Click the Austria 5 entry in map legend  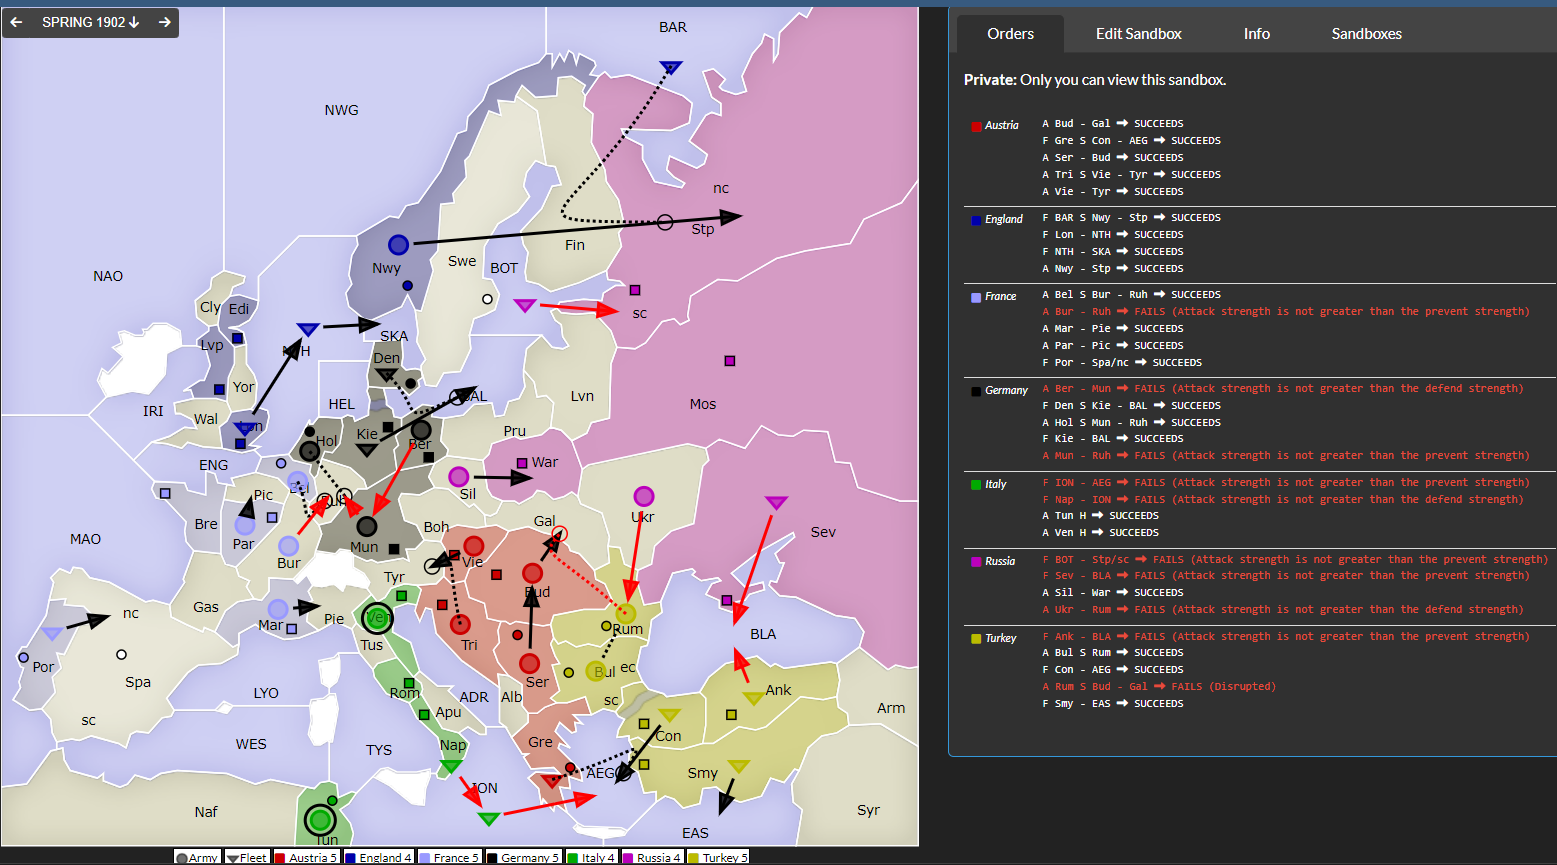[x=307, y=857]
